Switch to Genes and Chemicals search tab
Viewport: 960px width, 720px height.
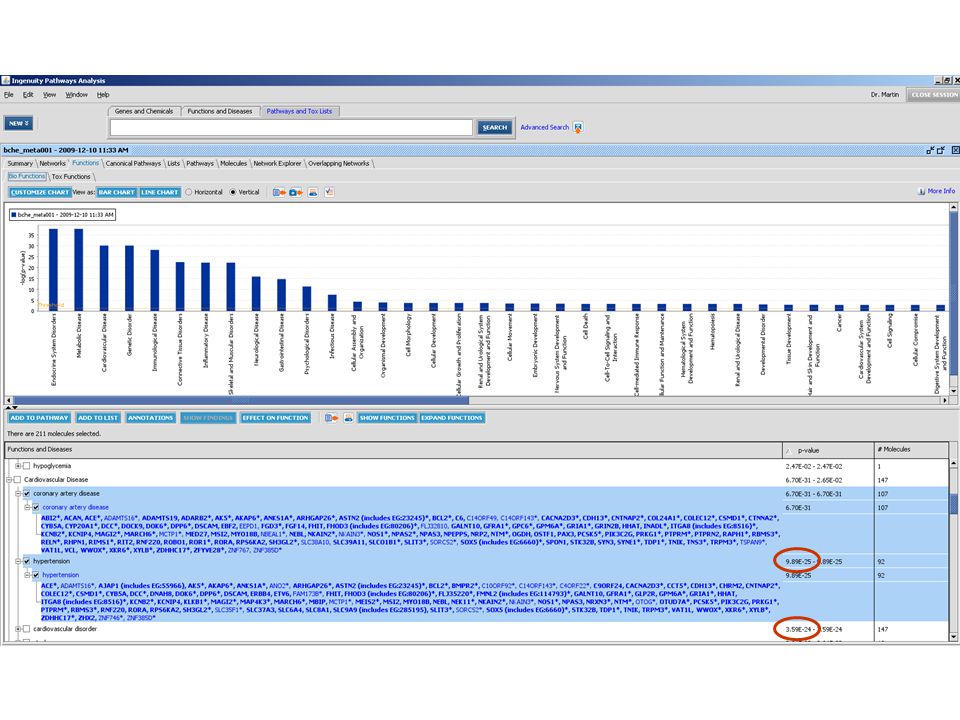[x=144, y=111]
